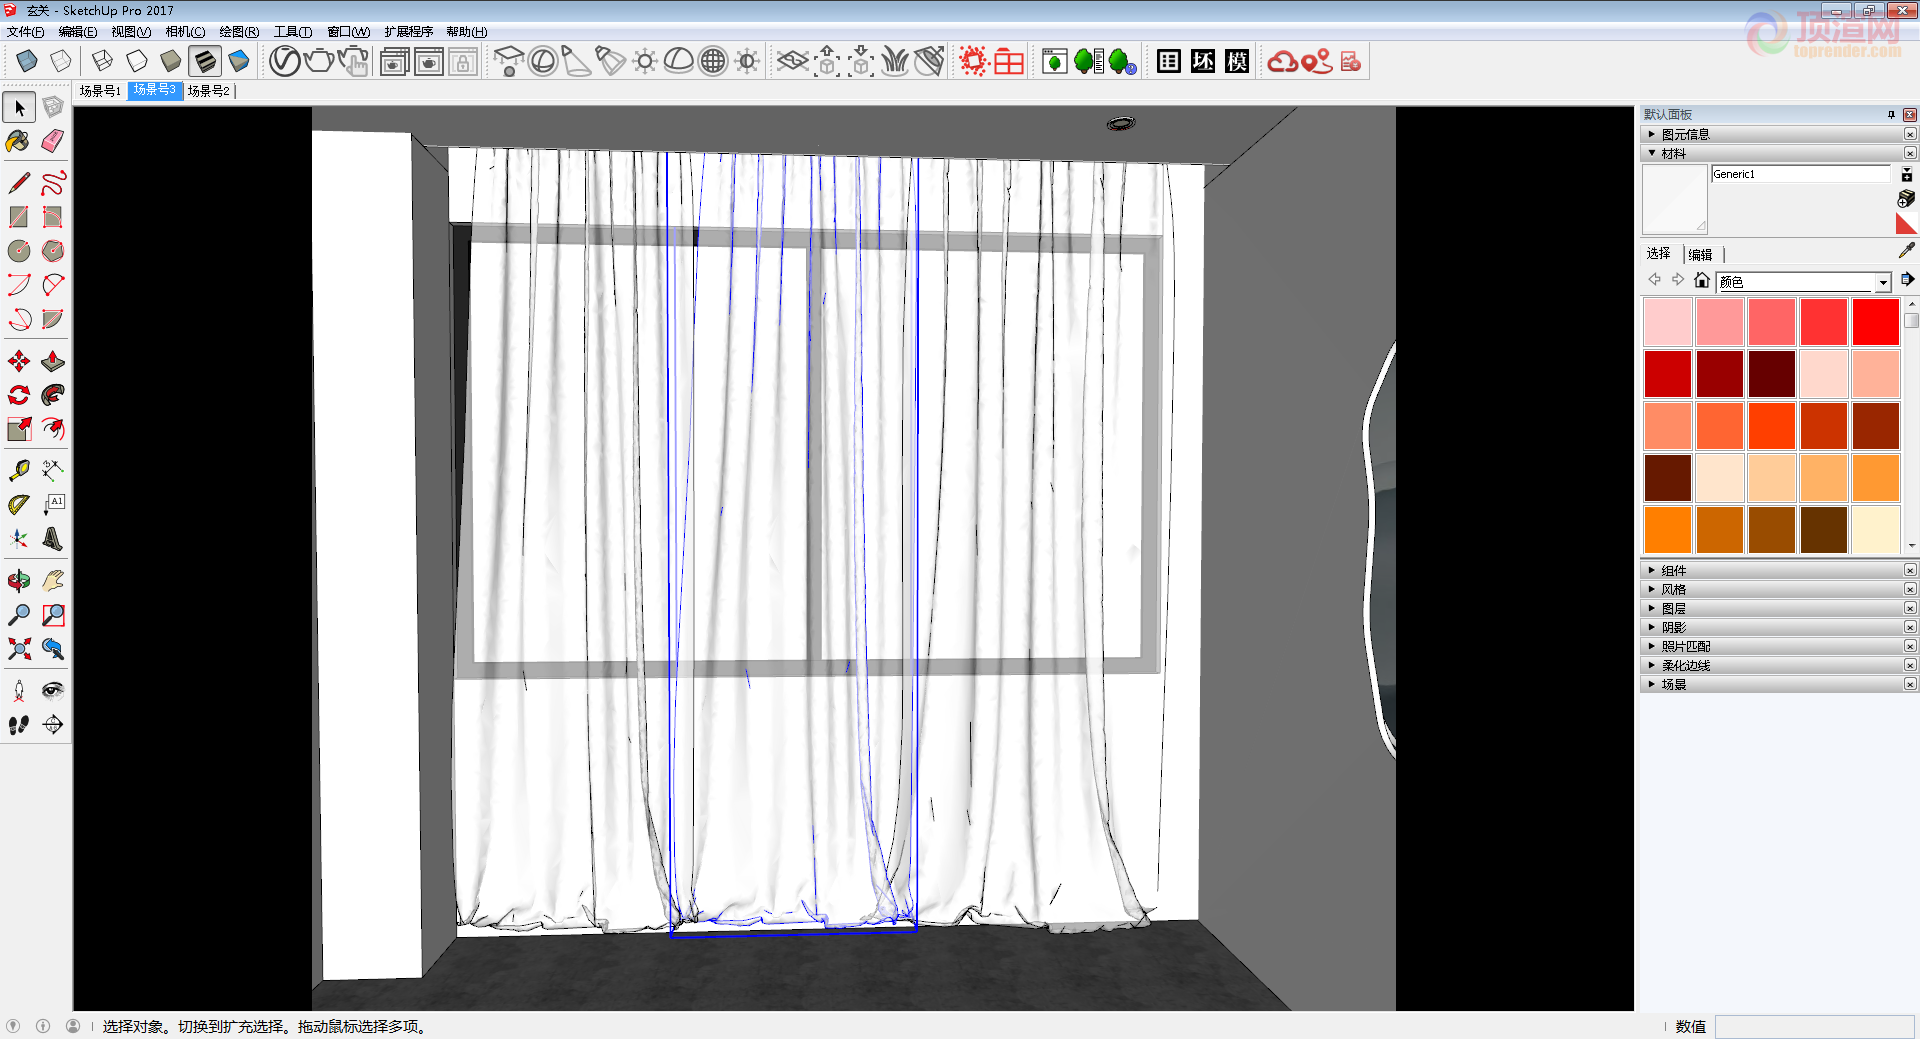Activate the Move tool
The image size is (1920, 1039).
coord(19,361)
